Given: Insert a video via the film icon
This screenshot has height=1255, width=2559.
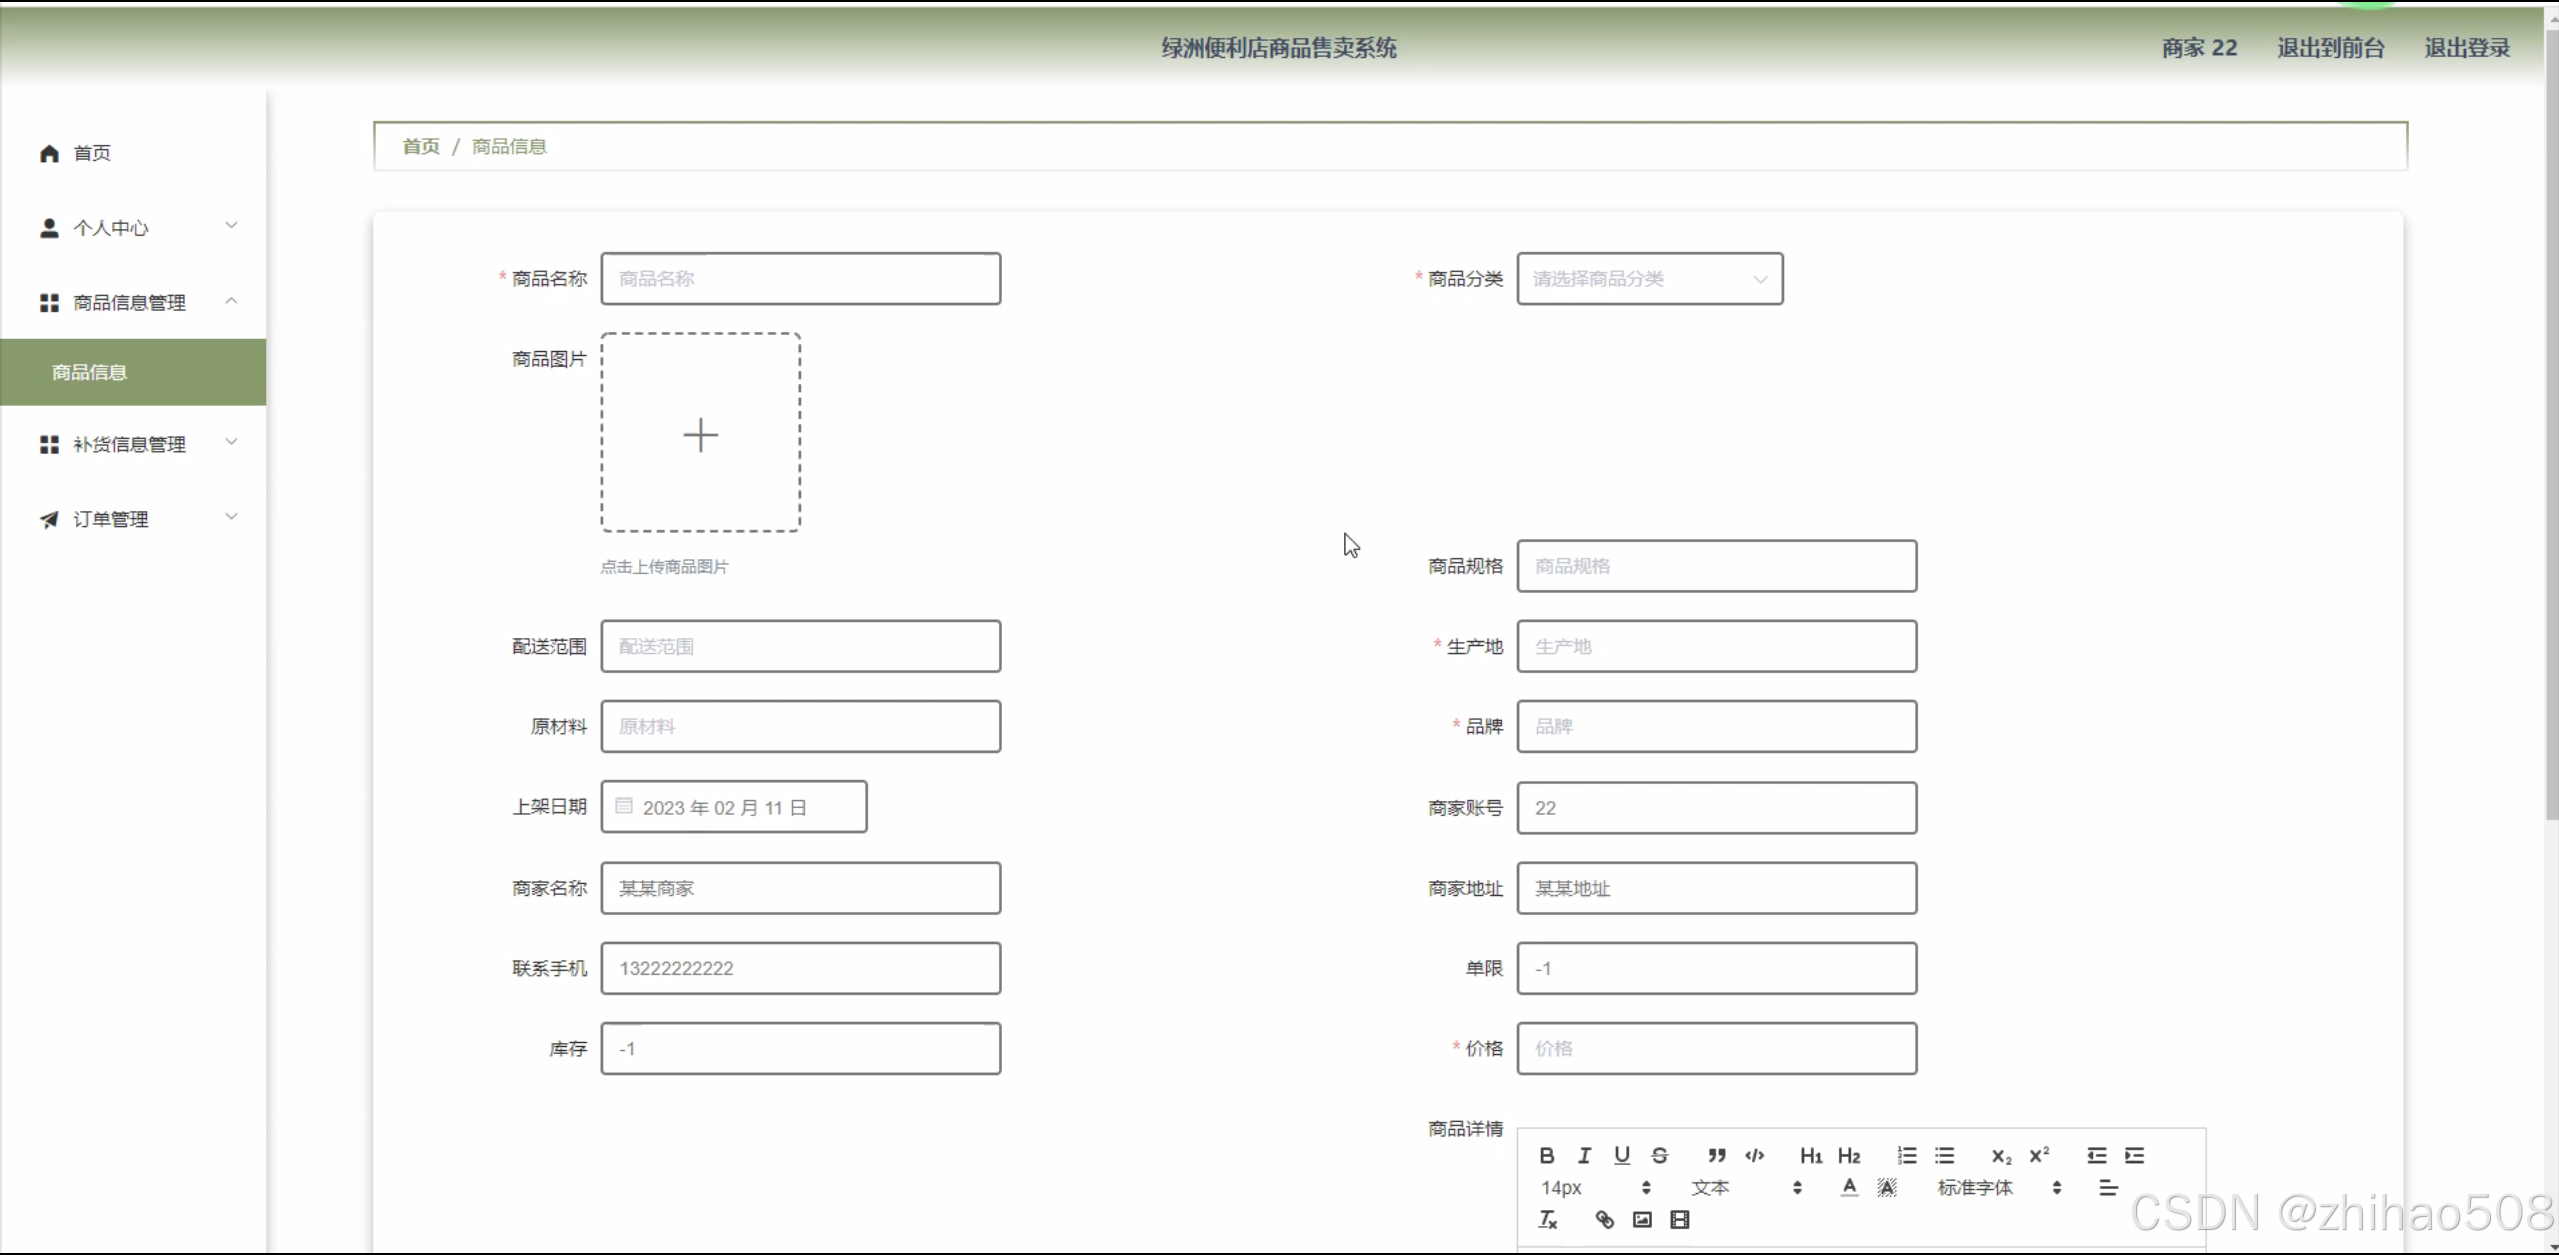Looking at the screenshot, I should coord(1680,1219).
